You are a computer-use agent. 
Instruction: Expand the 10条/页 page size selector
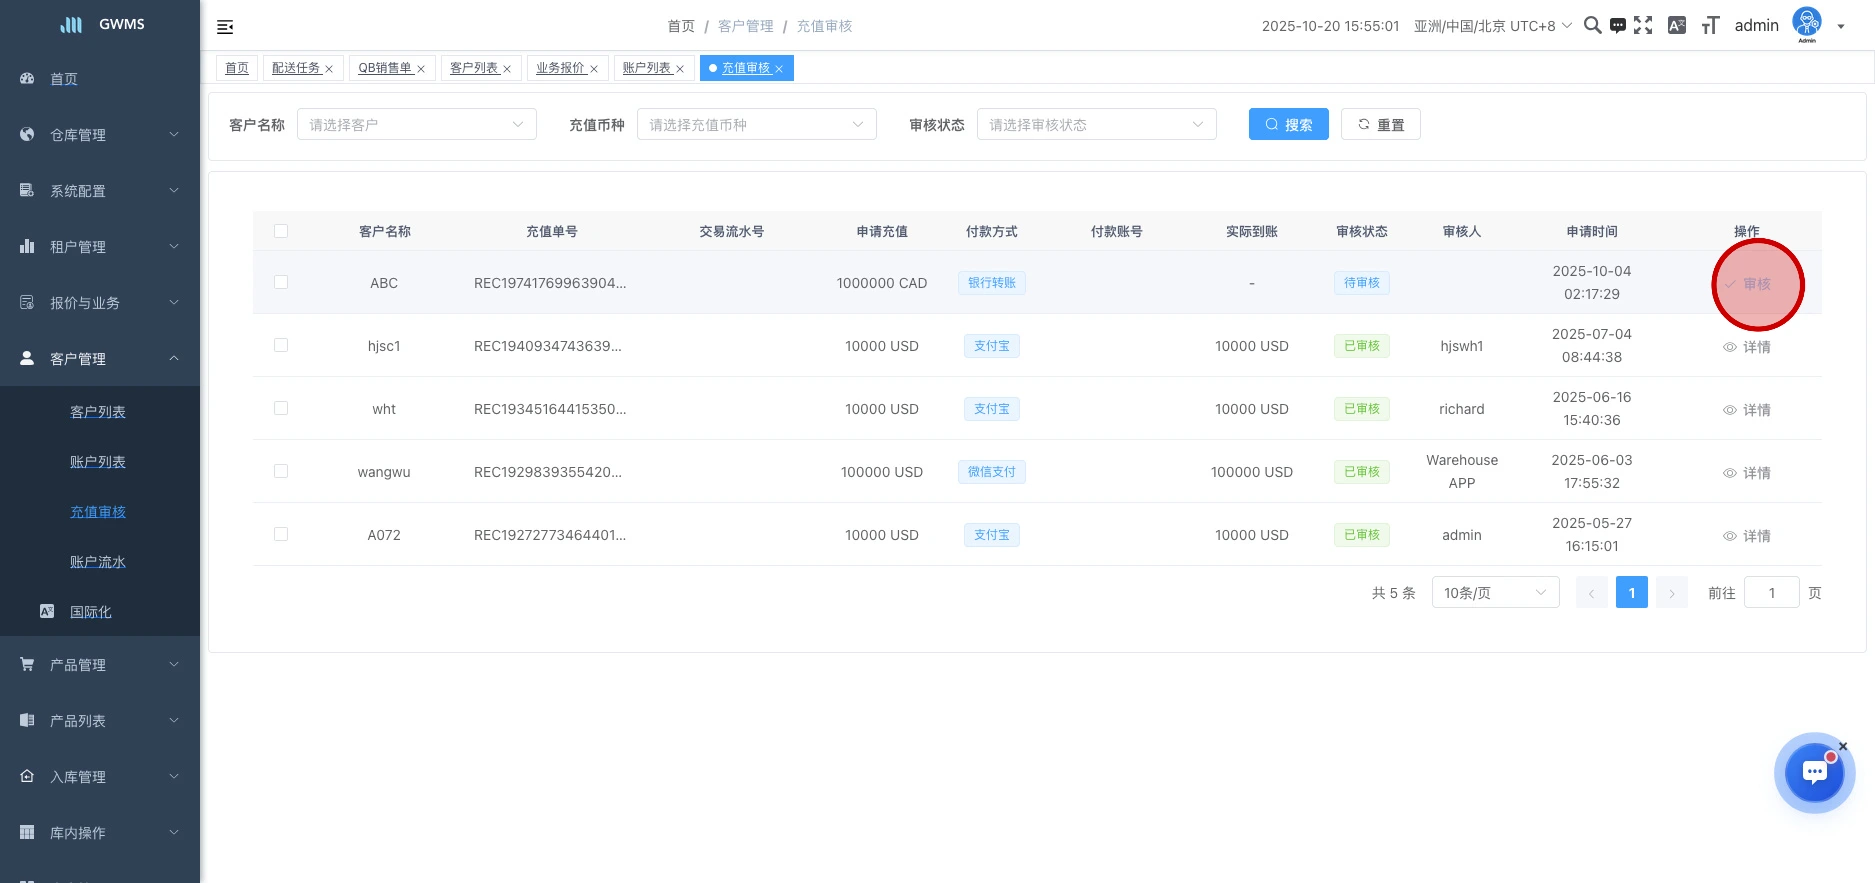(x=1495, y=593)
